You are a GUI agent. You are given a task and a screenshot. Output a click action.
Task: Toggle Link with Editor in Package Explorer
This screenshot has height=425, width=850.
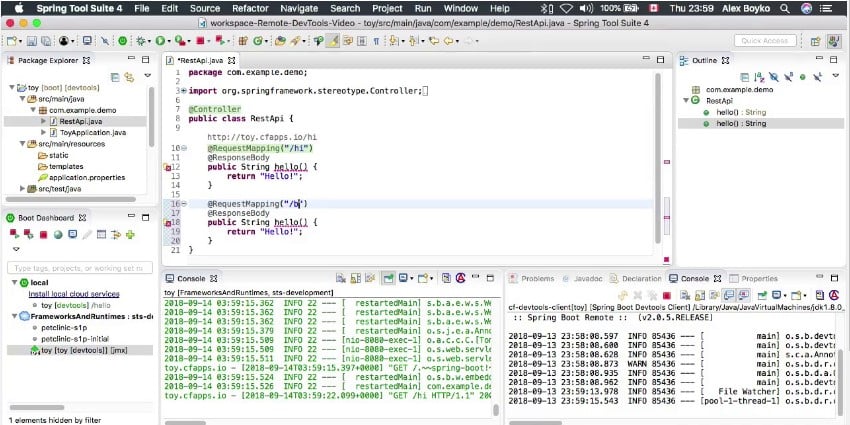click(x=129, y=78)
